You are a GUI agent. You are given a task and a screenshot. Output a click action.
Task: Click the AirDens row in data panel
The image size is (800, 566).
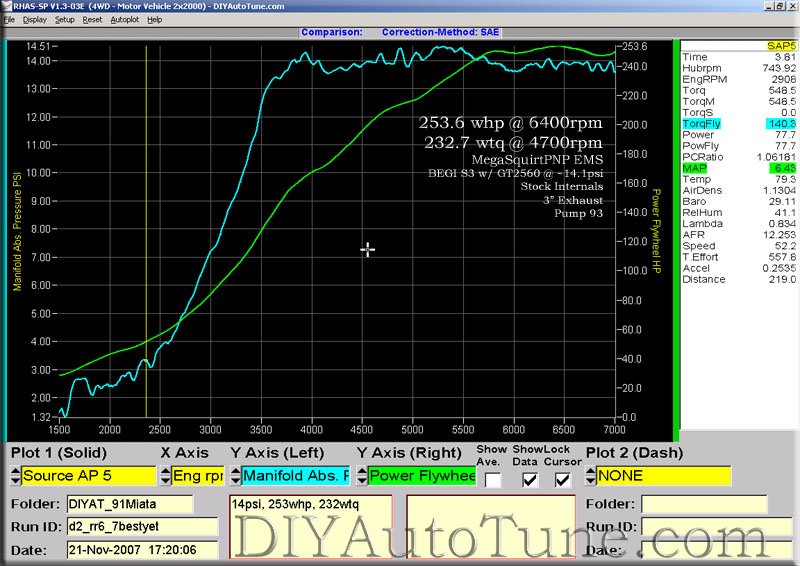(x=739, y=191)
